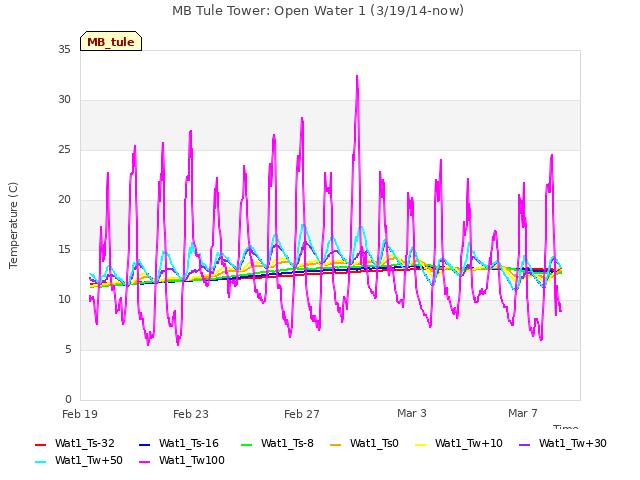Toggle the Wat1_Ts-8 series legend label
Image resolution: width=640 pixels, height=480 pixels.
tap(287, 444)
